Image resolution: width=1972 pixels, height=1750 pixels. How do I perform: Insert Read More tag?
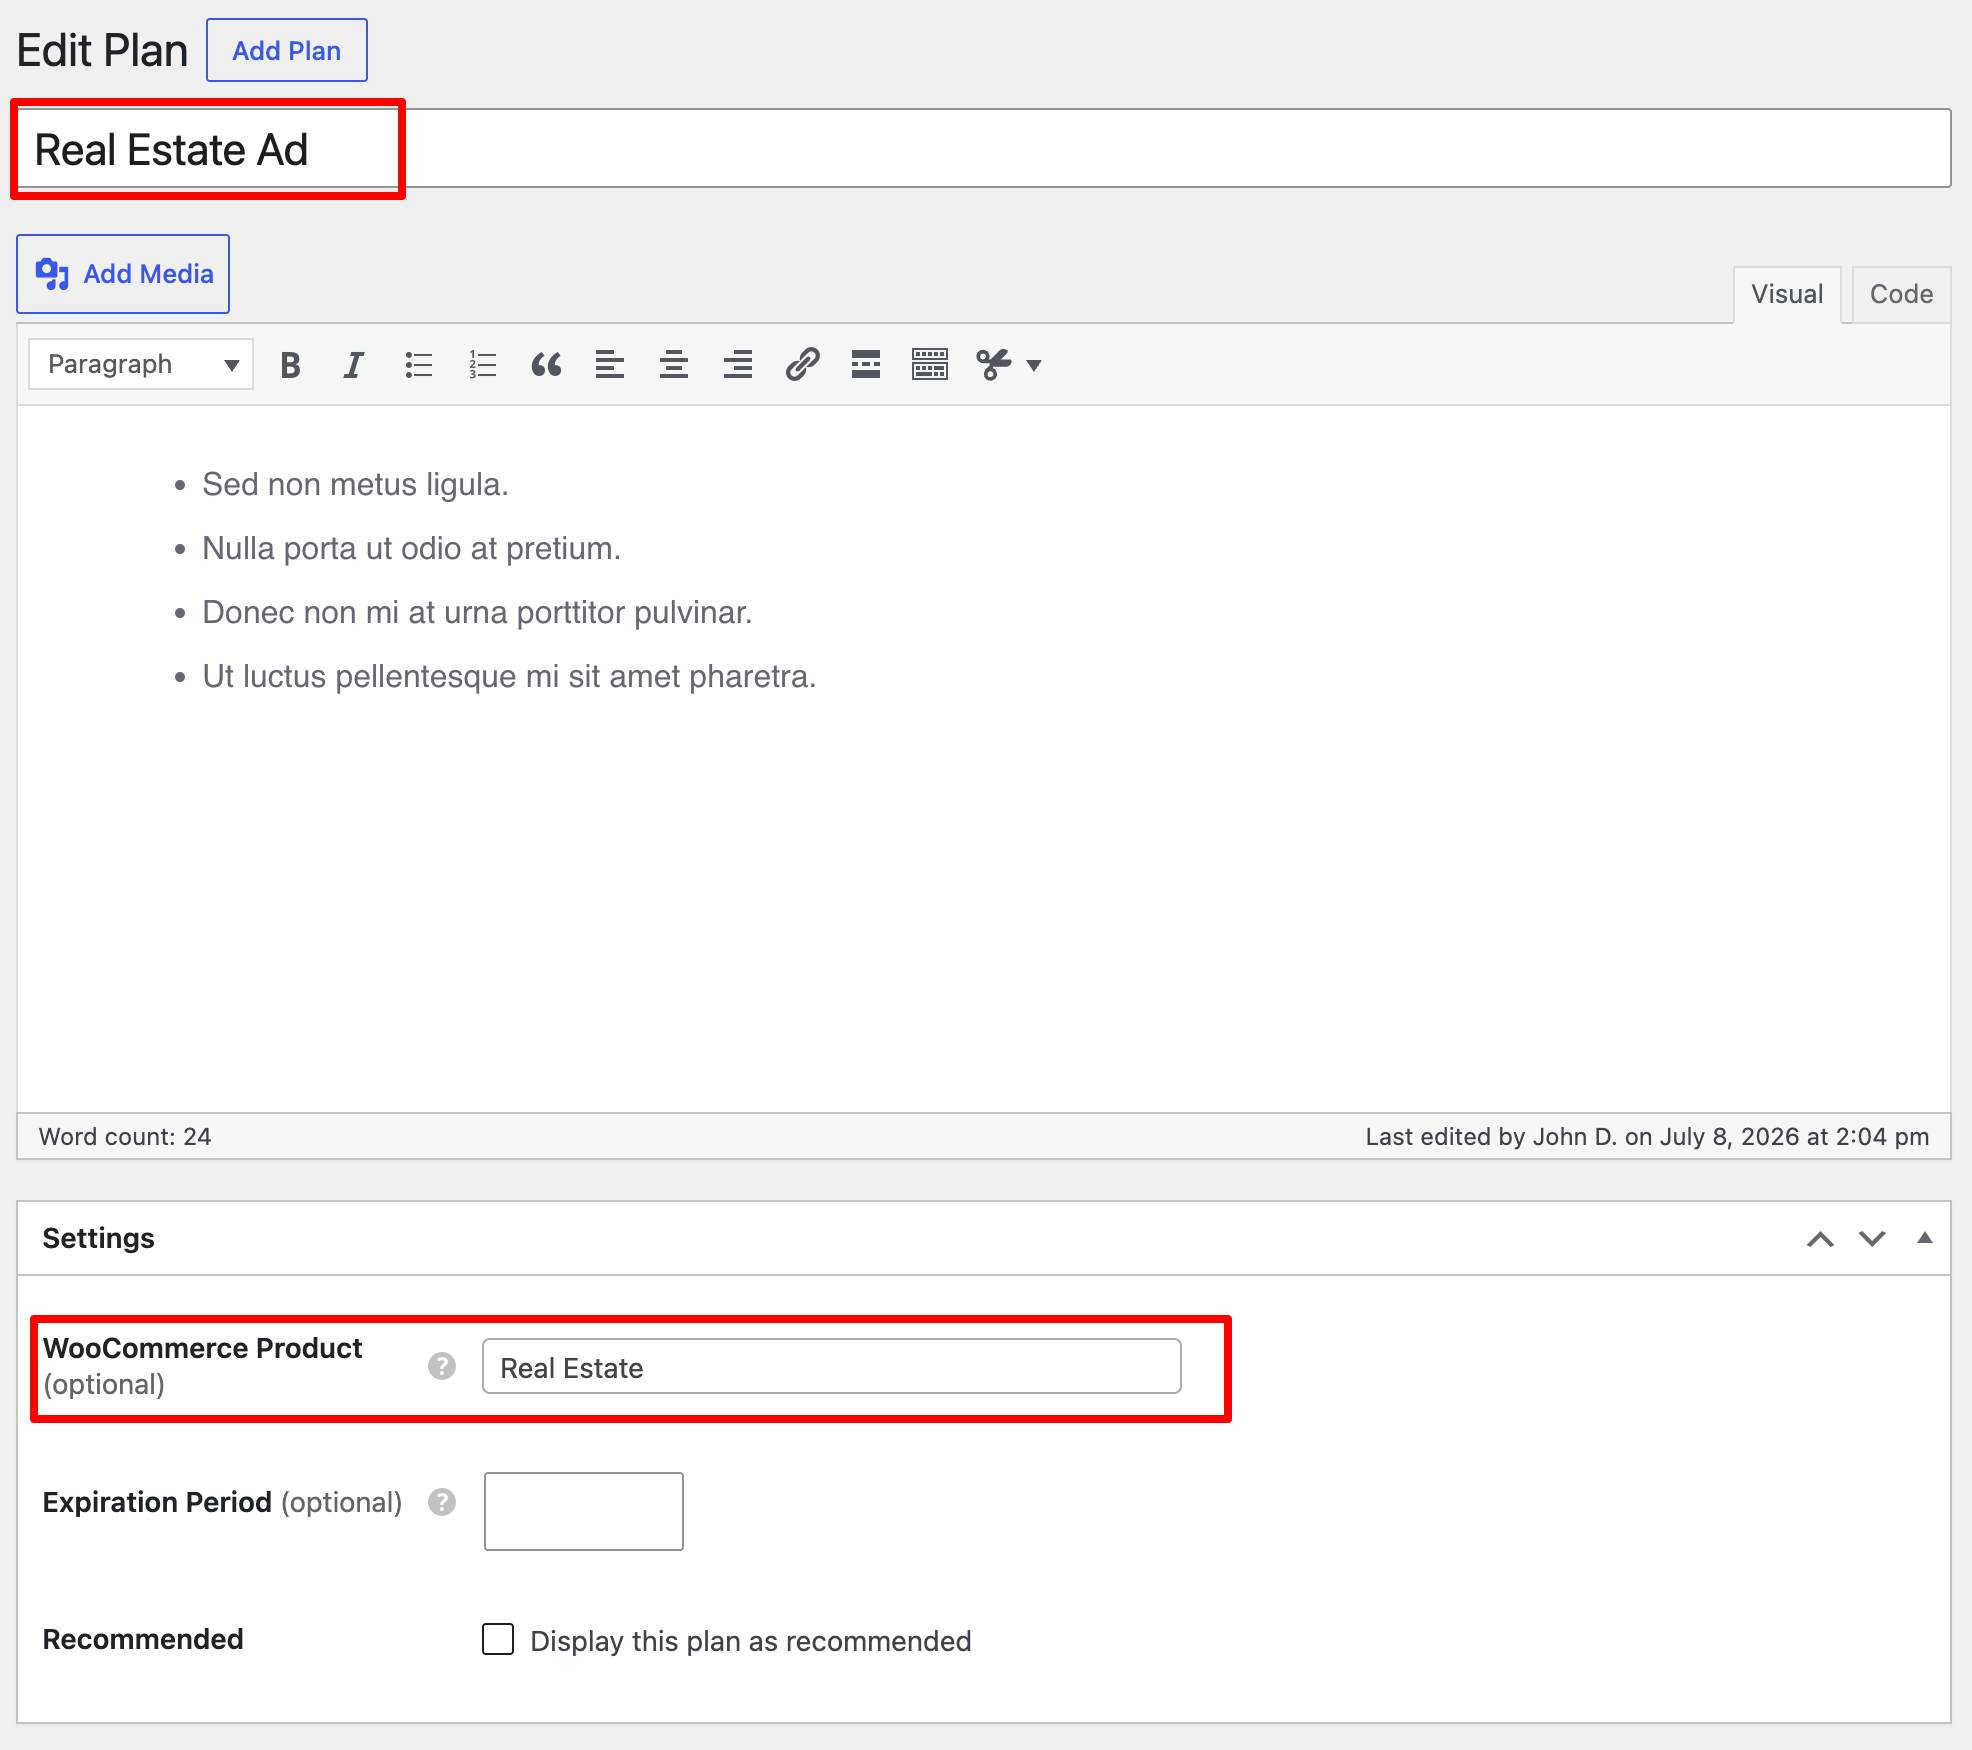click(x=866, y=365)
